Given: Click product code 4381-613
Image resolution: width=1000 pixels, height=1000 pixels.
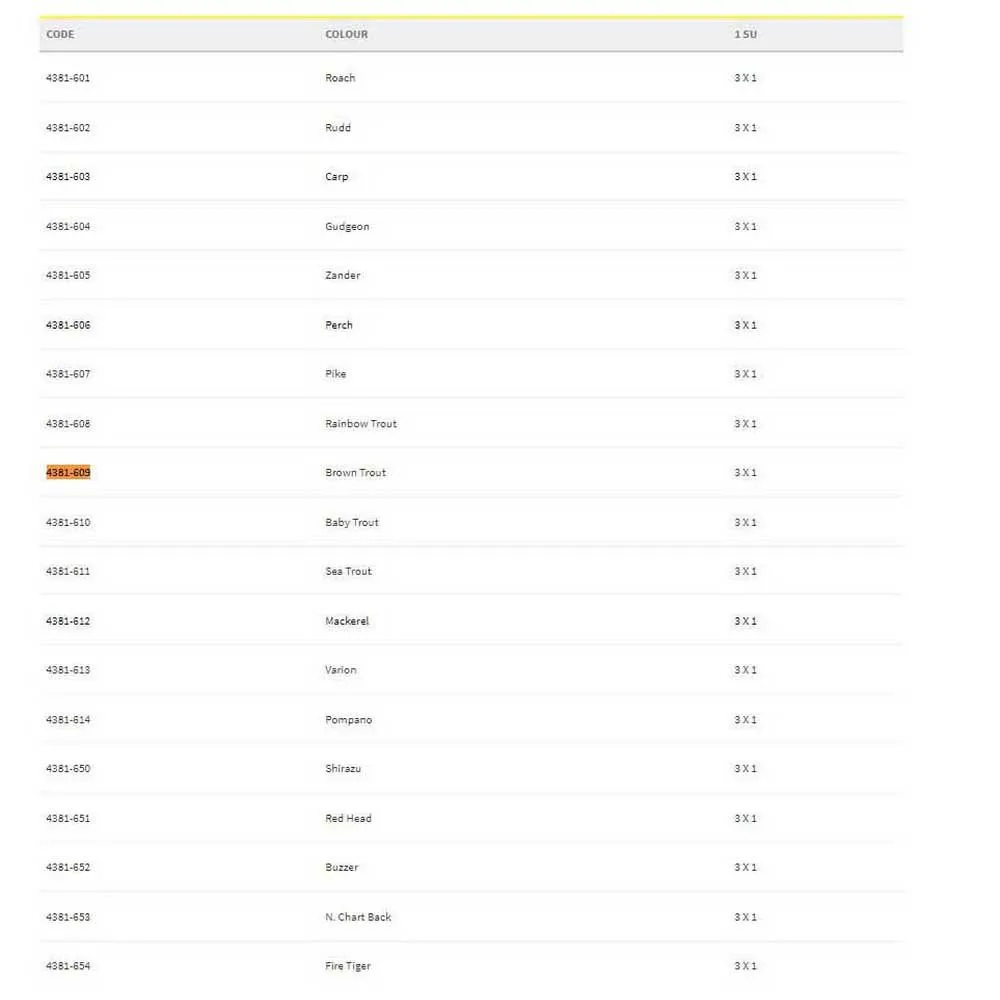Looking at the screenshot, I should [68, 670].
